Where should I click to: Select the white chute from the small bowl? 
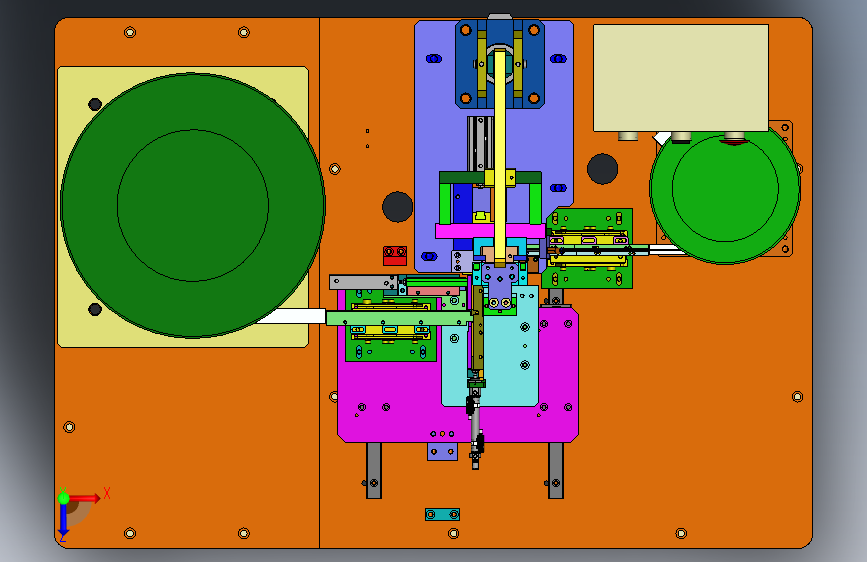[x=666, y=250]
